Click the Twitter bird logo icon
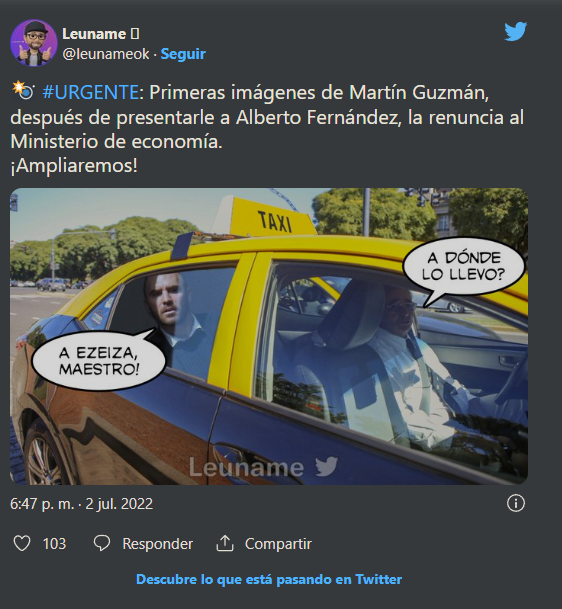 (x=515, y=31)
